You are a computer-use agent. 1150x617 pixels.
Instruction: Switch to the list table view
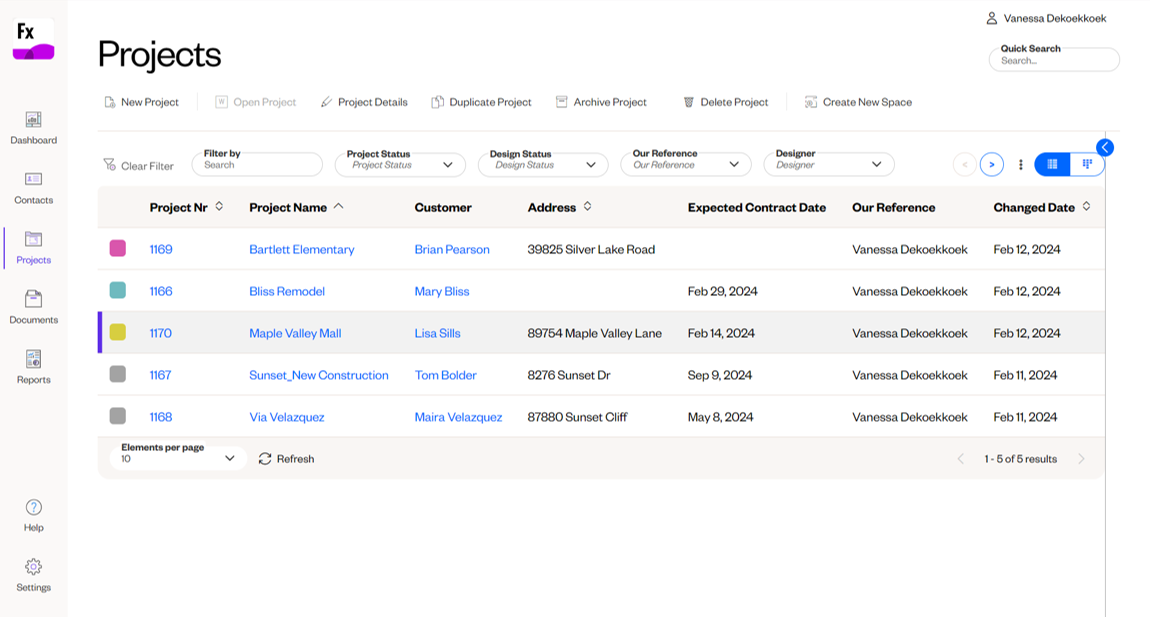[x=1052, y=164]
